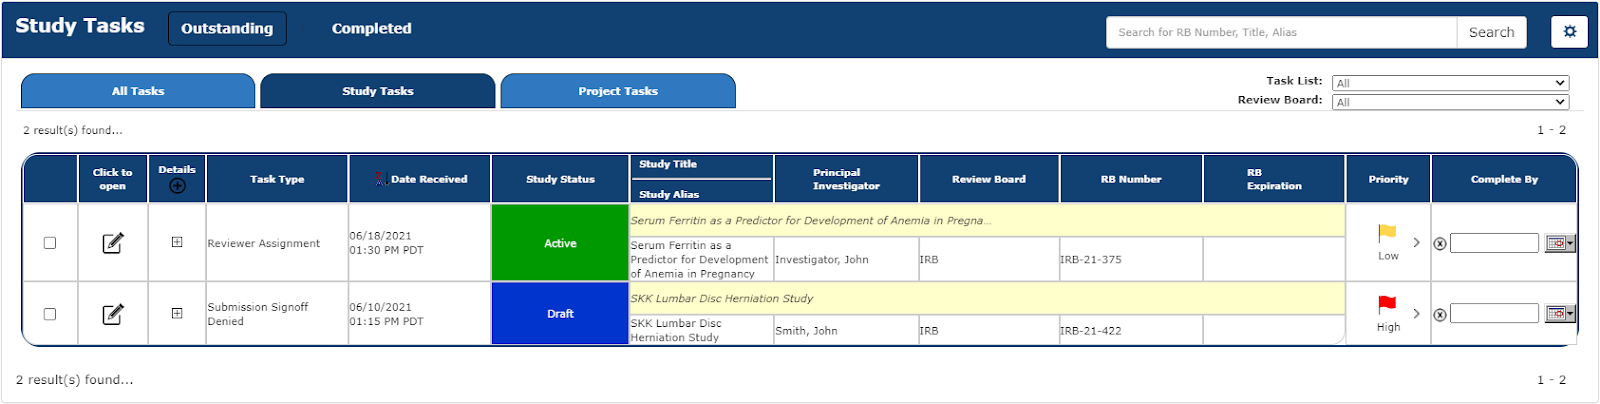Expand details for the Reviewer Assignment row
The width and height of the screenshot is (1600, 404).
click(x=177, y=242)
